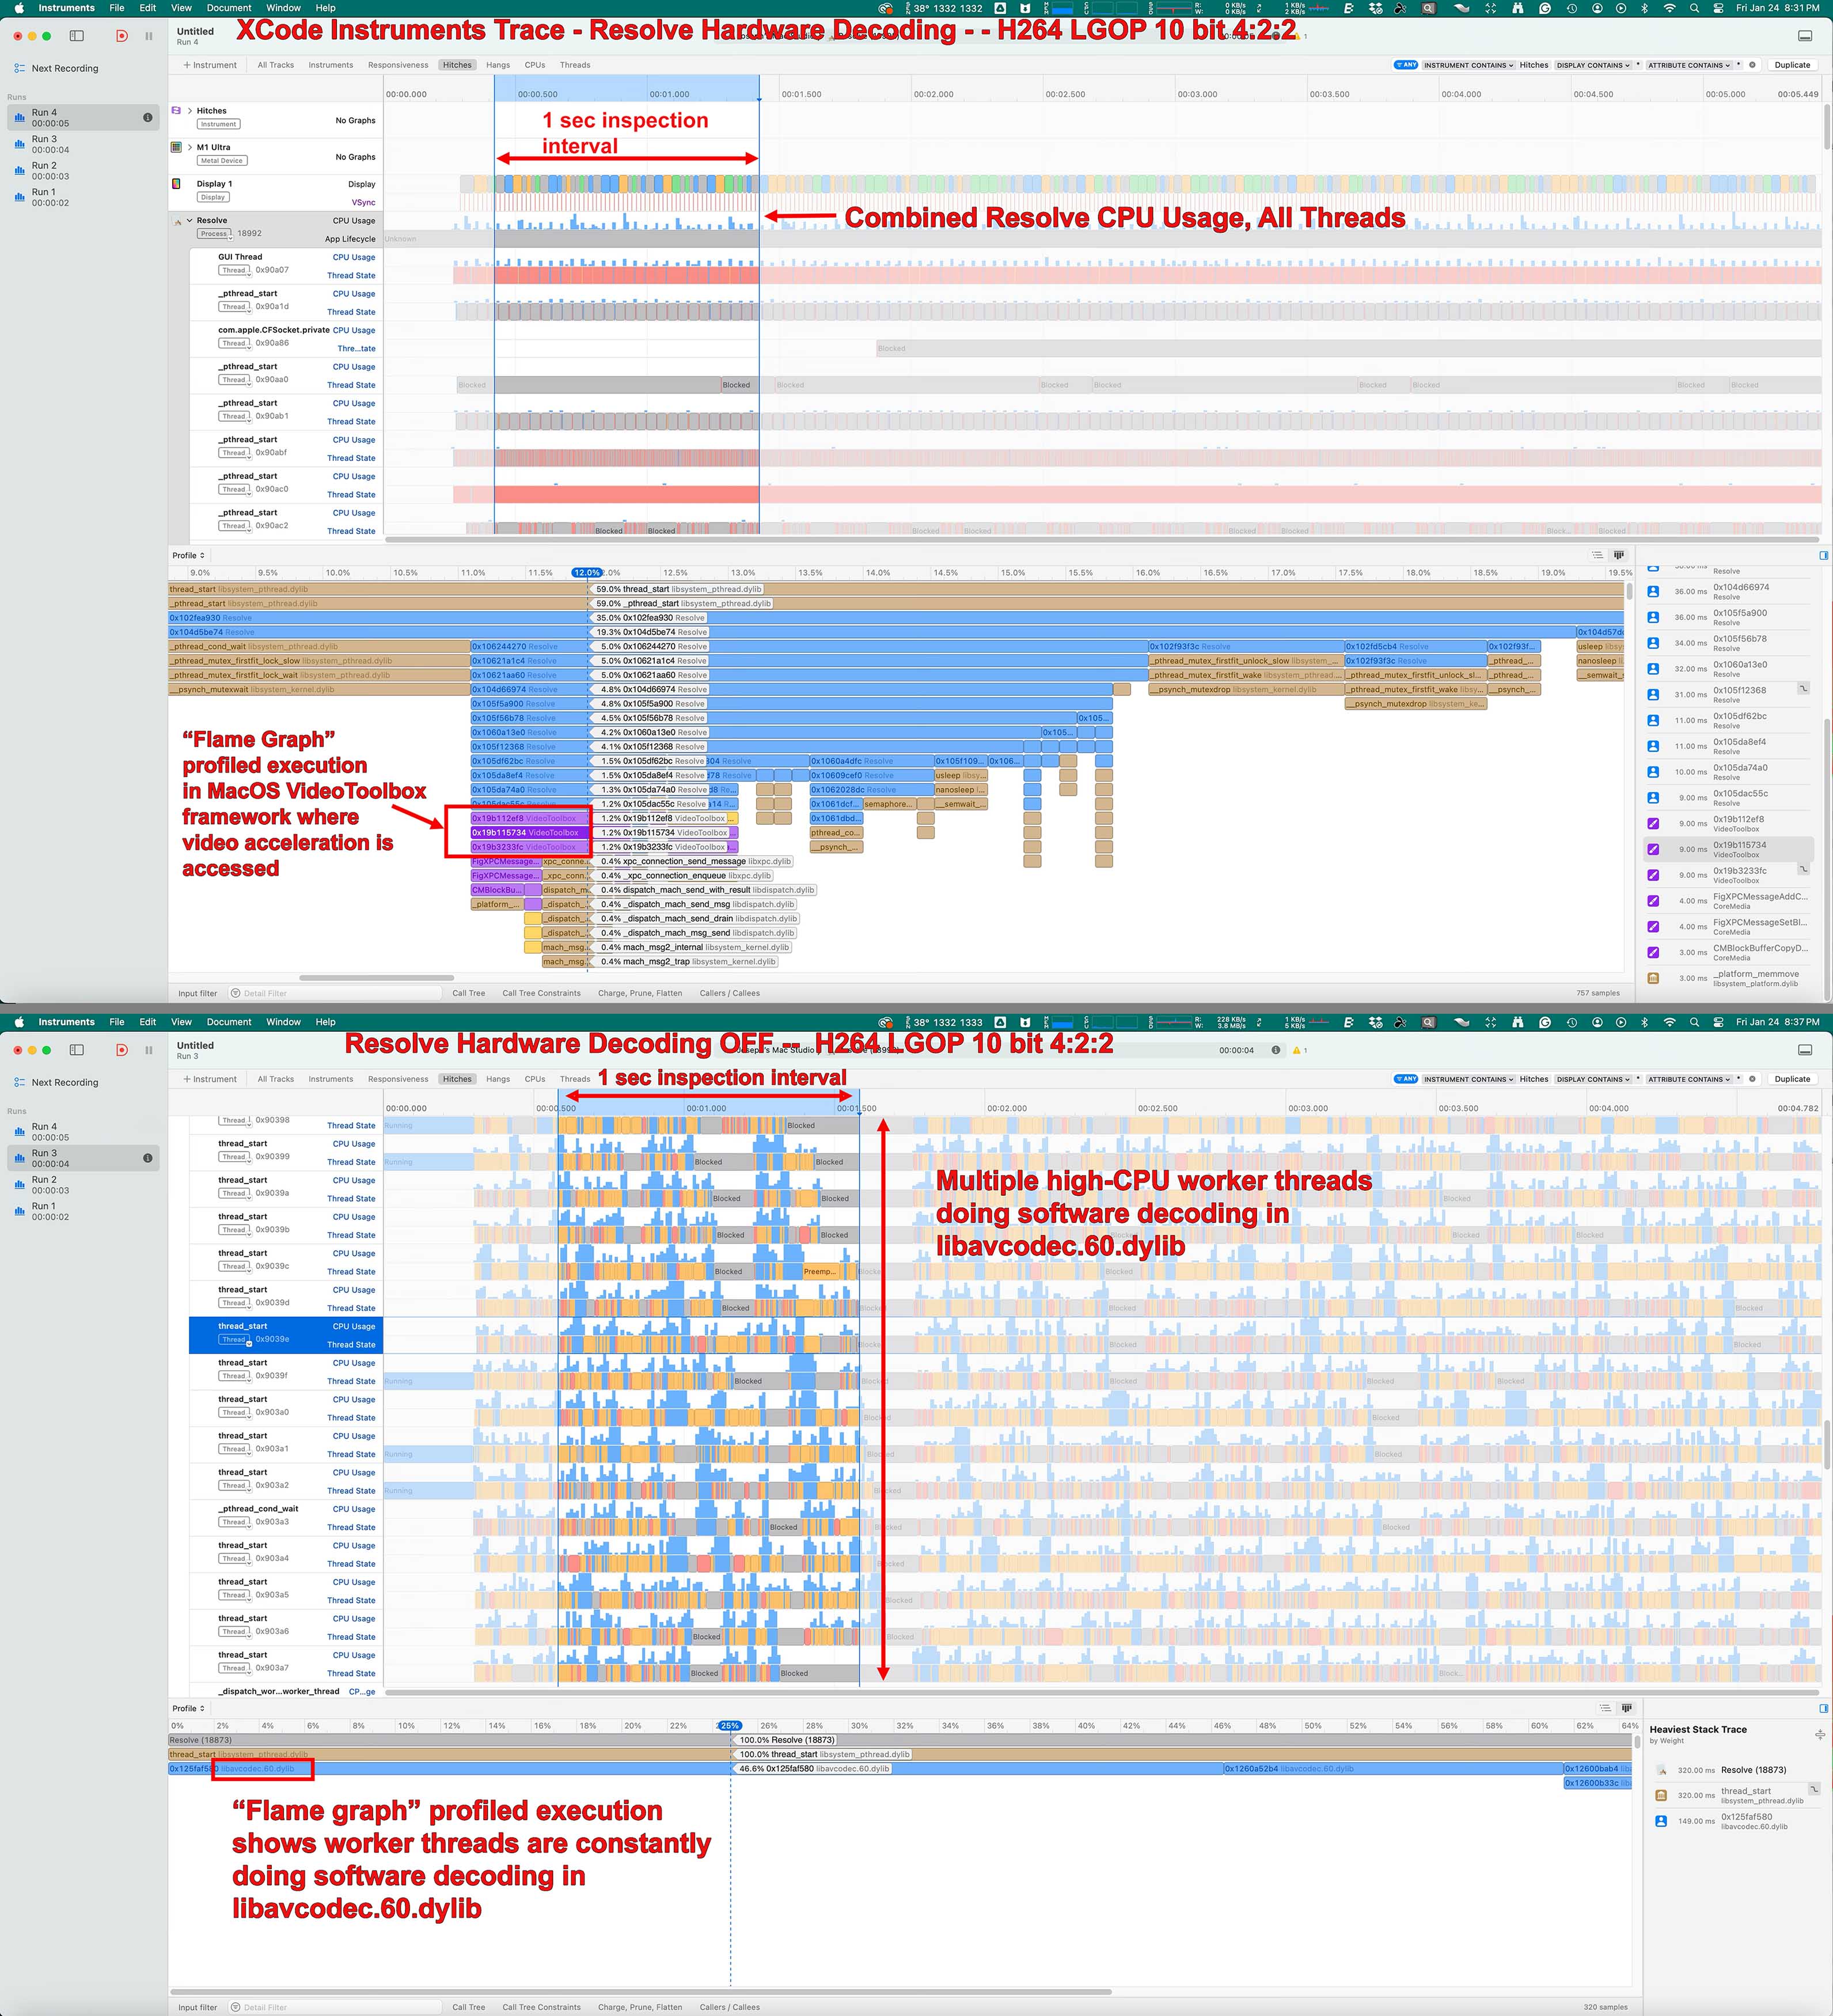Click + Instrument in top window
The height and width of the screenshot is (2016, 1833).
tap(210, 65)
